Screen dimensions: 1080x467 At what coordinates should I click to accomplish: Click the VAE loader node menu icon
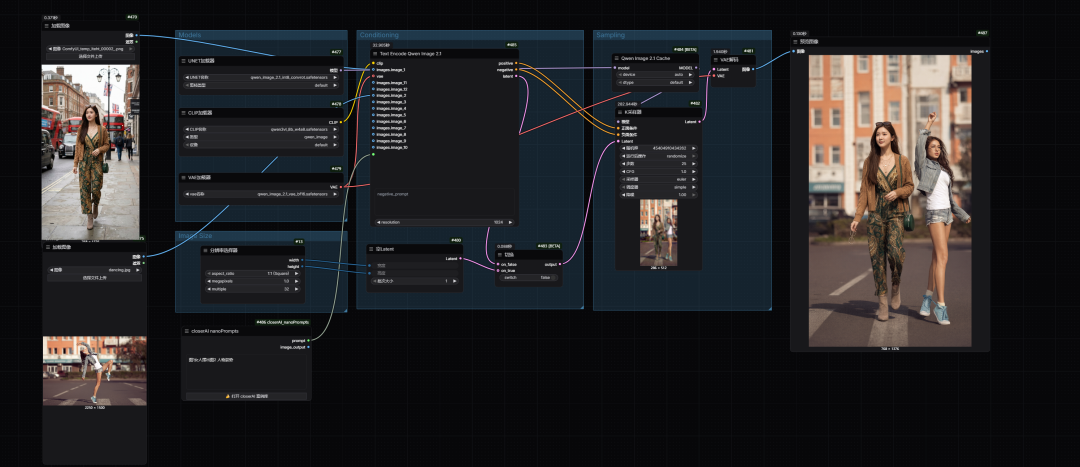(x=184, y=177)
